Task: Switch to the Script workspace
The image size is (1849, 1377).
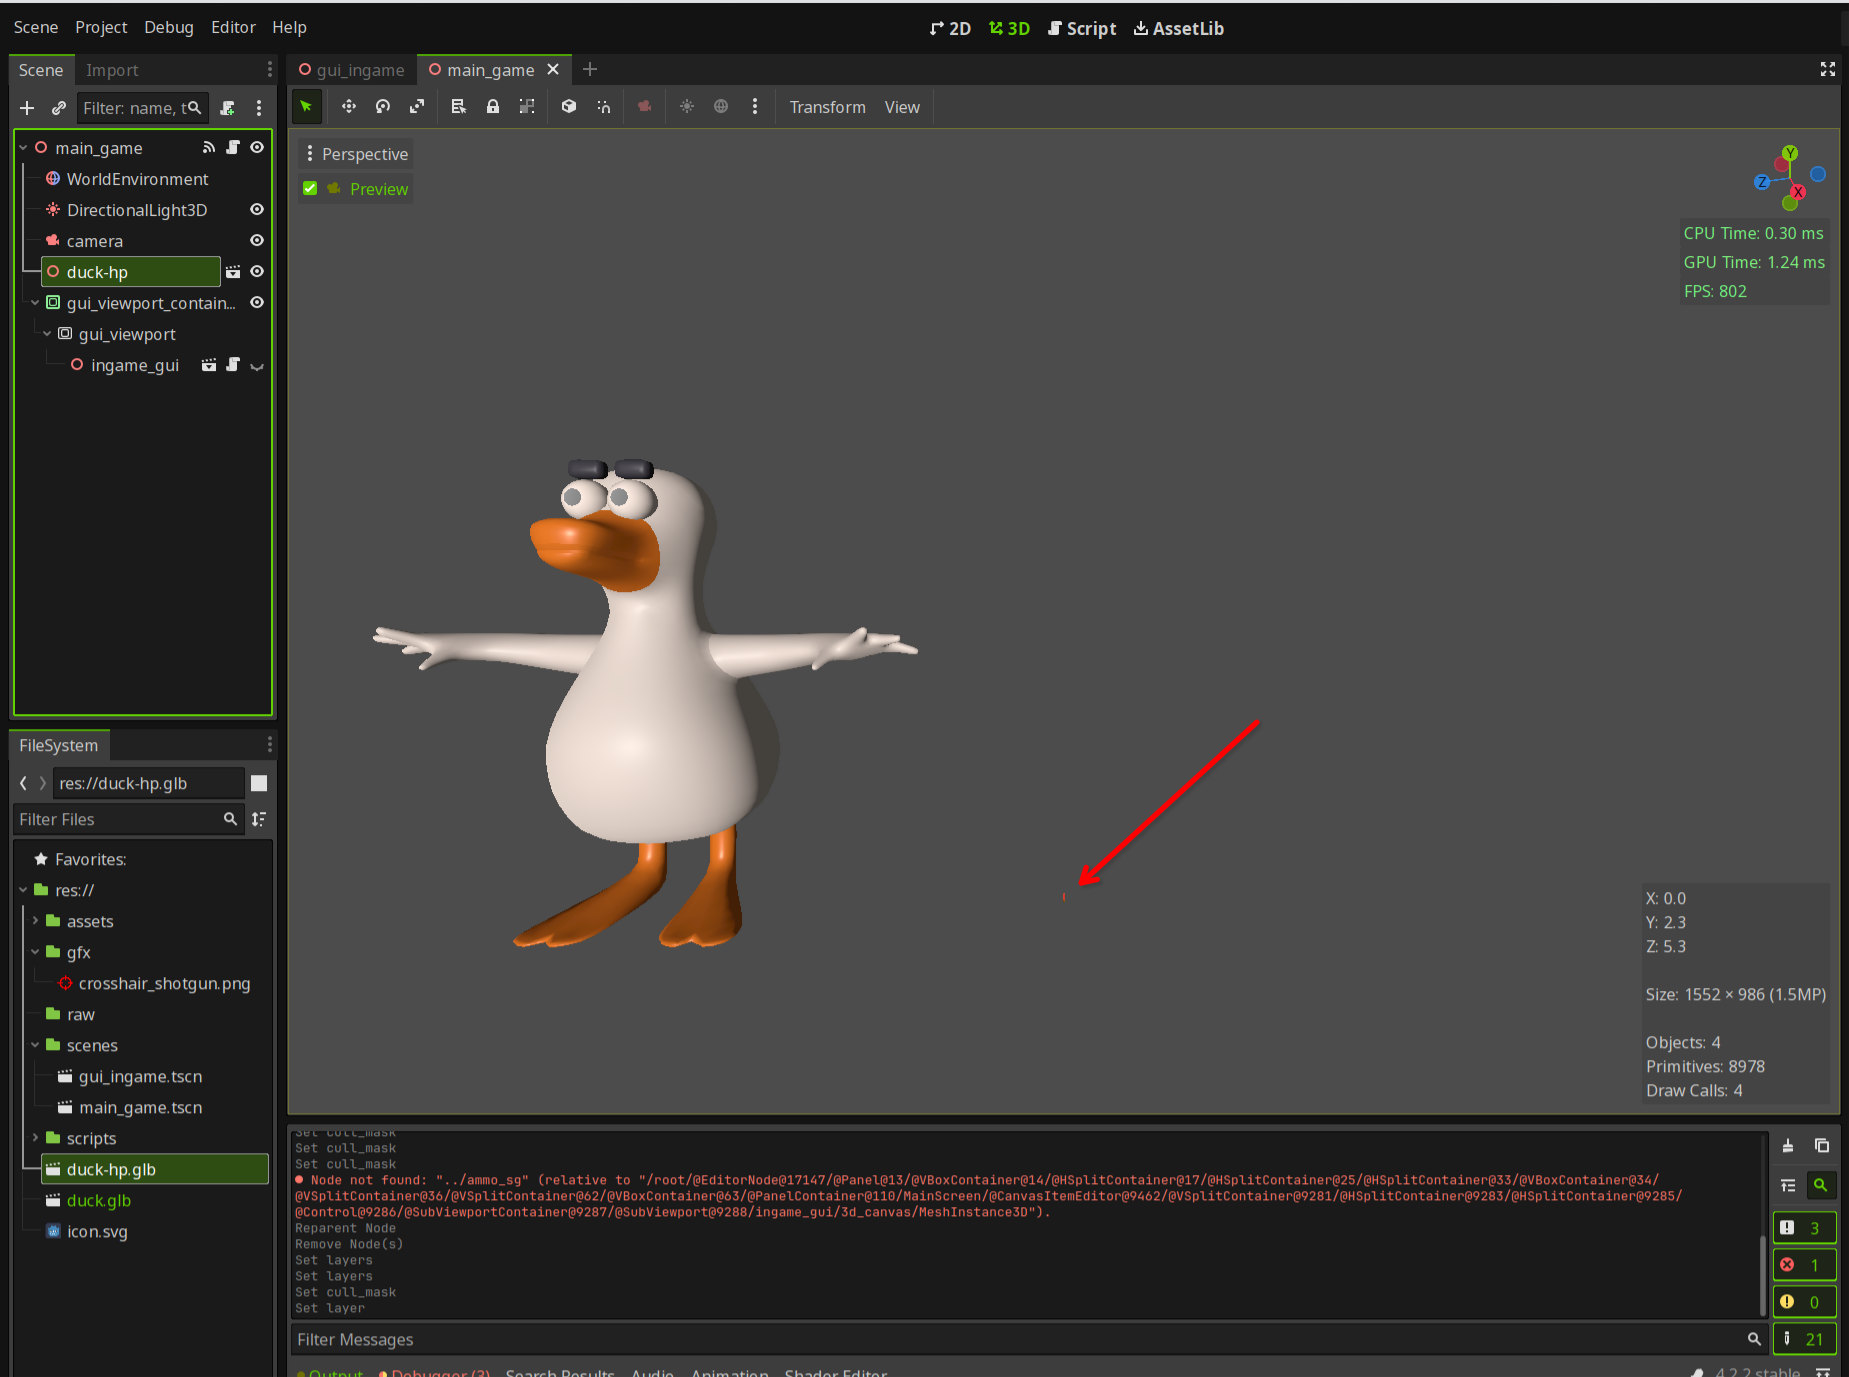Action: 1081,29
